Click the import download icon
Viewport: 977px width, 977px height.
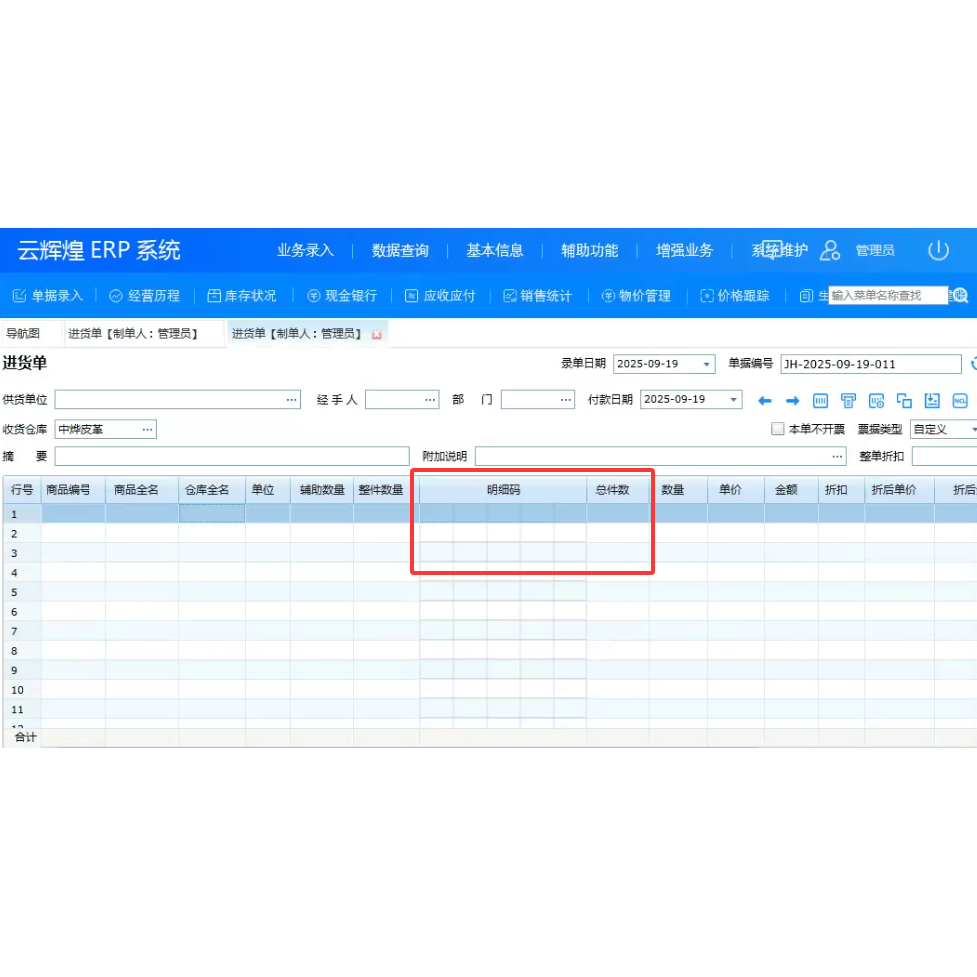point(932,401)
